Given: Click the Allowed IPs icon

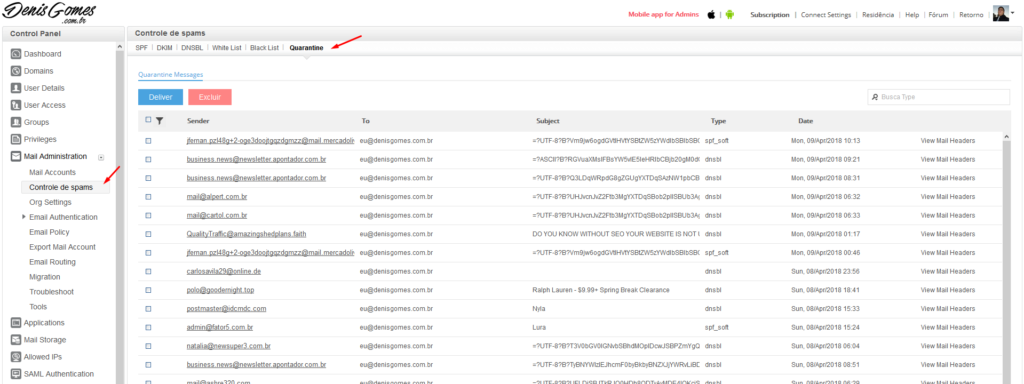Looking at the screenshot, I should pos(16,357).
